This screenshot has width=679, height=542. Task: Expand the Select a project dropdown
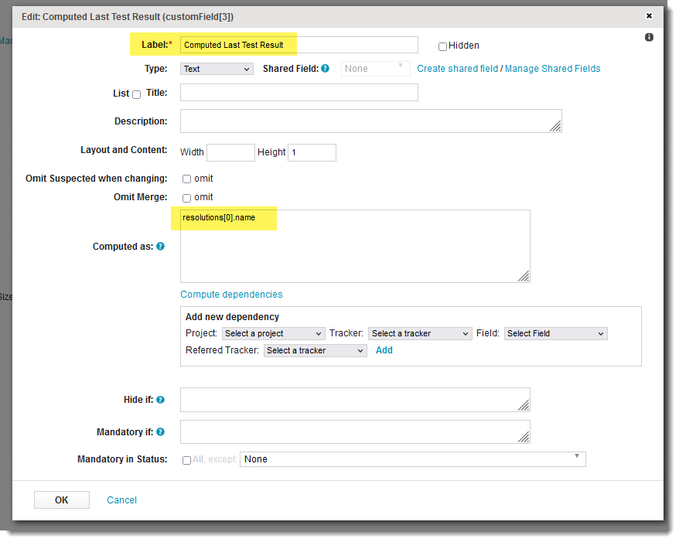click(x=273, y=334)
